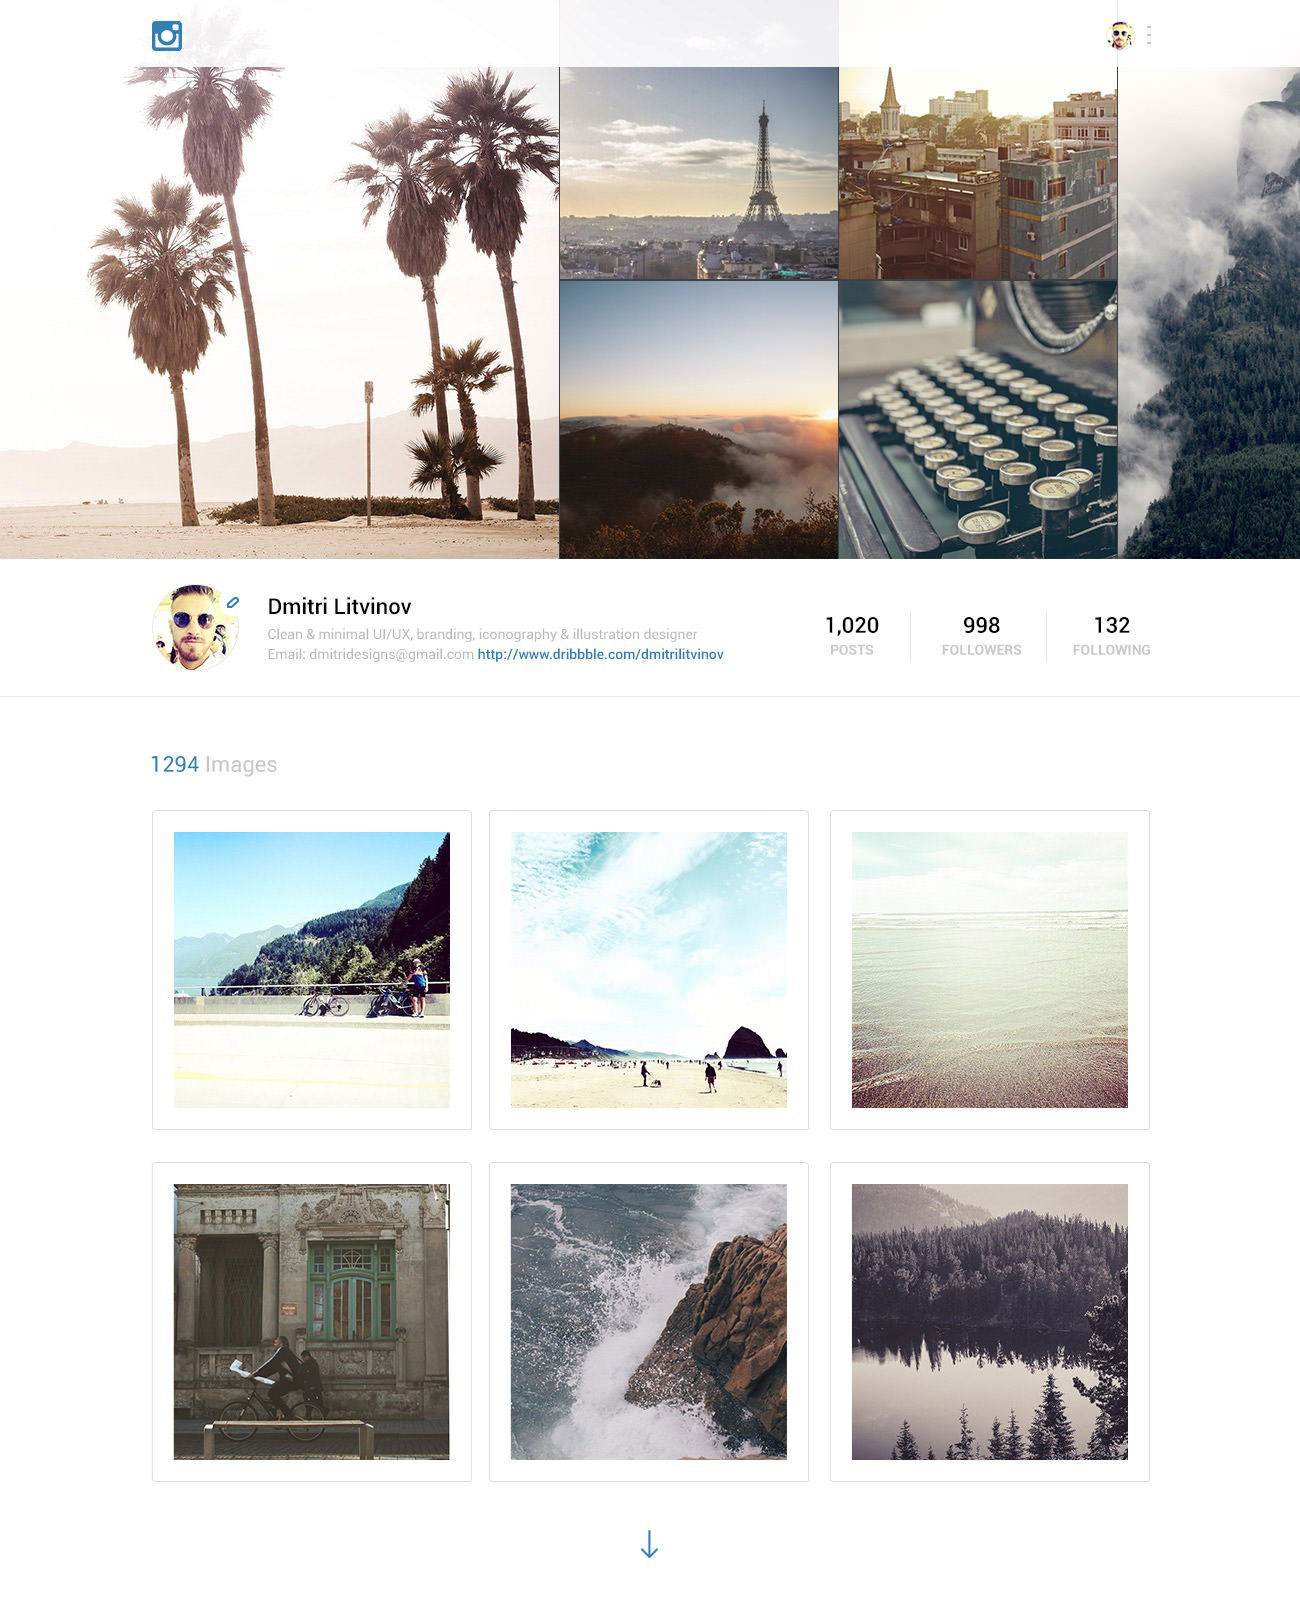
Task: Click the down arrow to load more
Action: tap(649, 1544)
